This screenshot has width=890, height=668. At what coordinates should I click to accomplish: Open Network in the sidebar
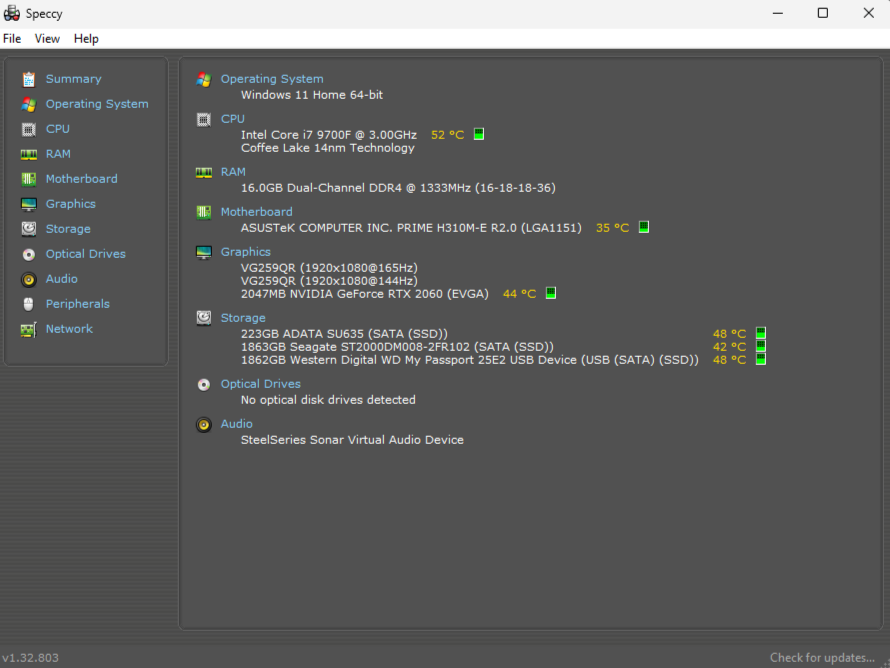tap(69, 329)
